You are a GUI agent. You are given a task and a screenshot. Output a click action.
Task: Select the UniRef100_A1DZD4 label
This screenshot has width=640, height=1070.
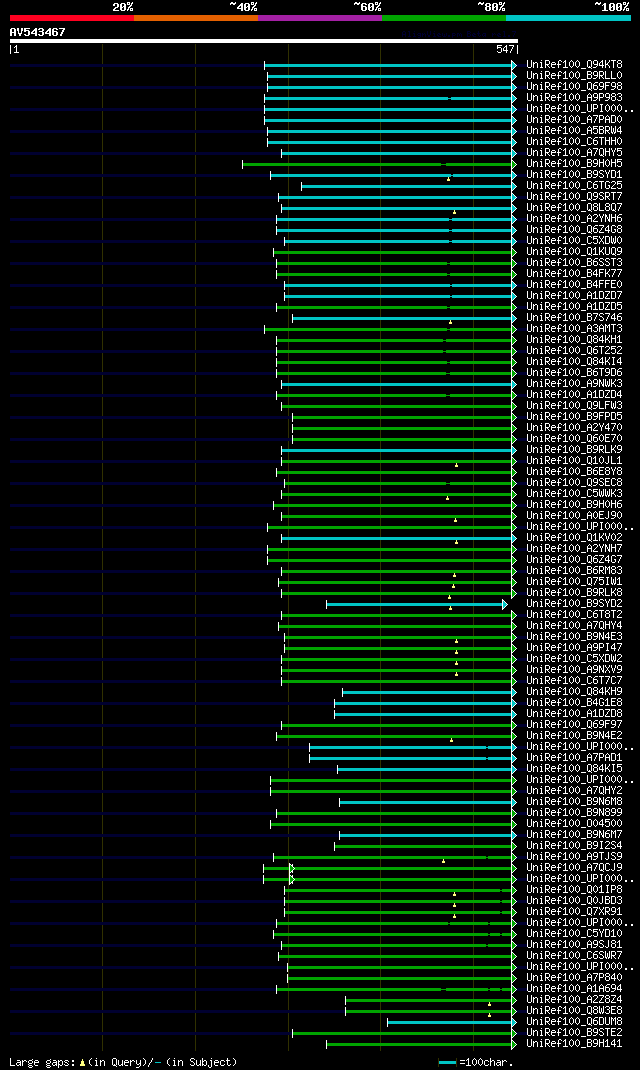click(x=574, y=394)
